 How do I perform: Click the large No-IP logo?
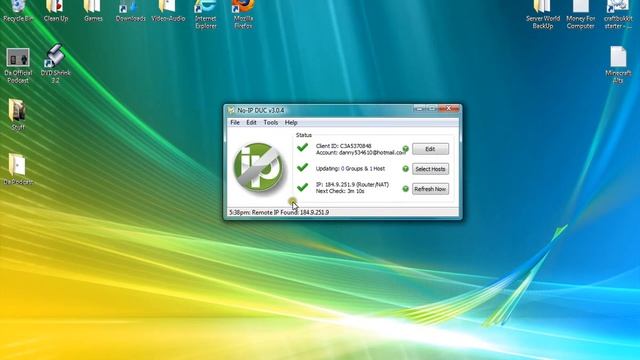258,167
